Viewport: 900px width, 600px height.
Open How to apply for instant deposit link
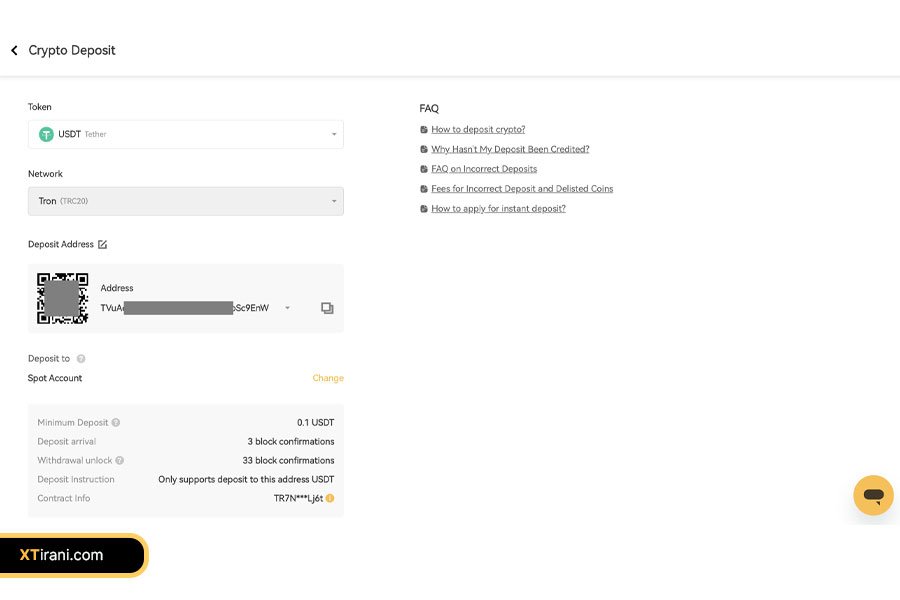coord(498,209)
